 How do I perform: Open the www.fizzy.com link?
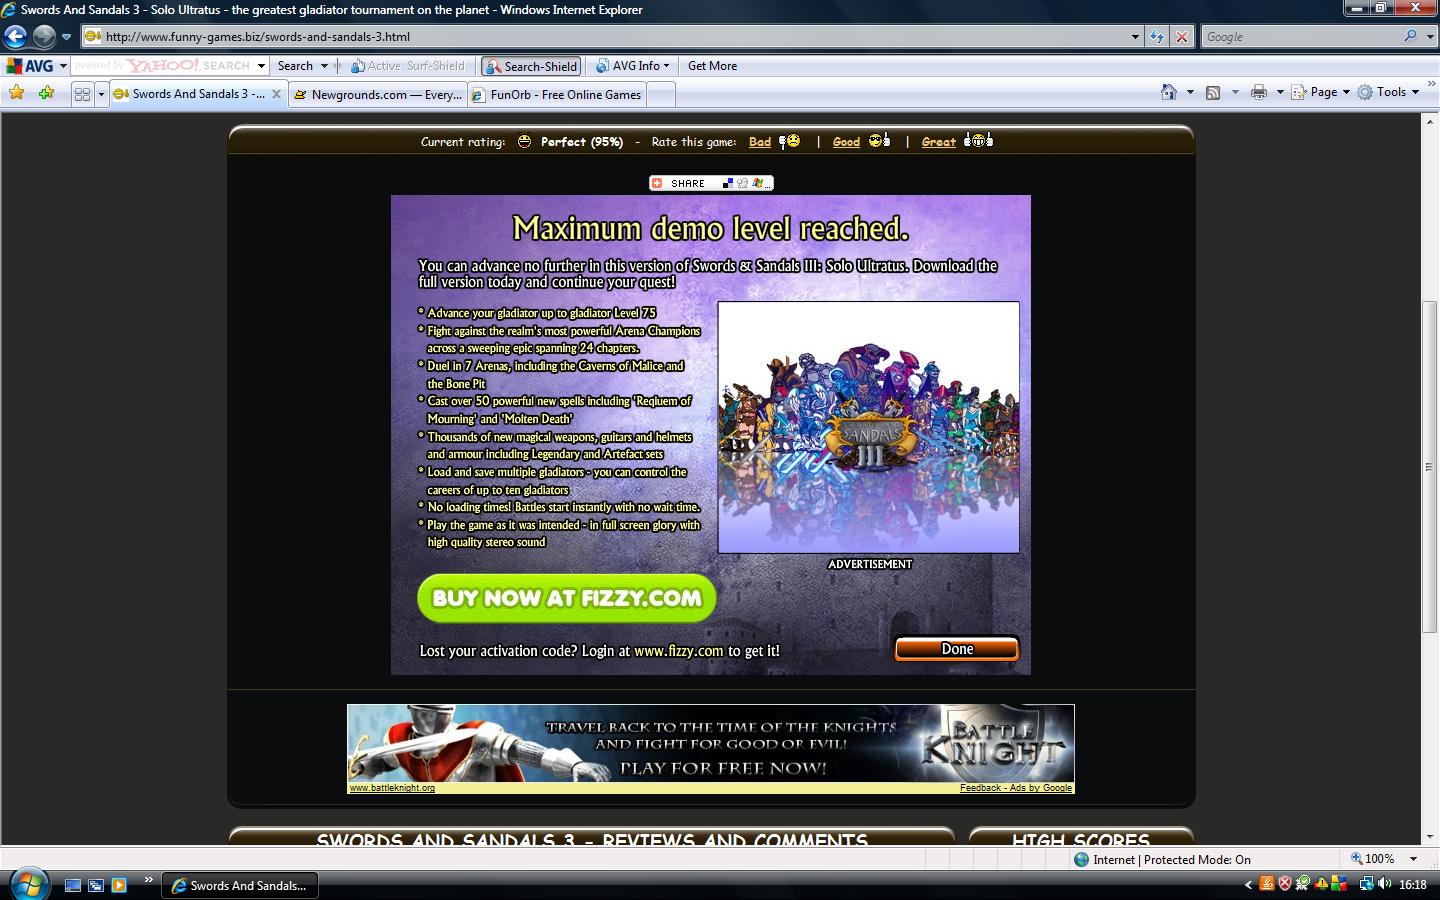pos(678,651)
